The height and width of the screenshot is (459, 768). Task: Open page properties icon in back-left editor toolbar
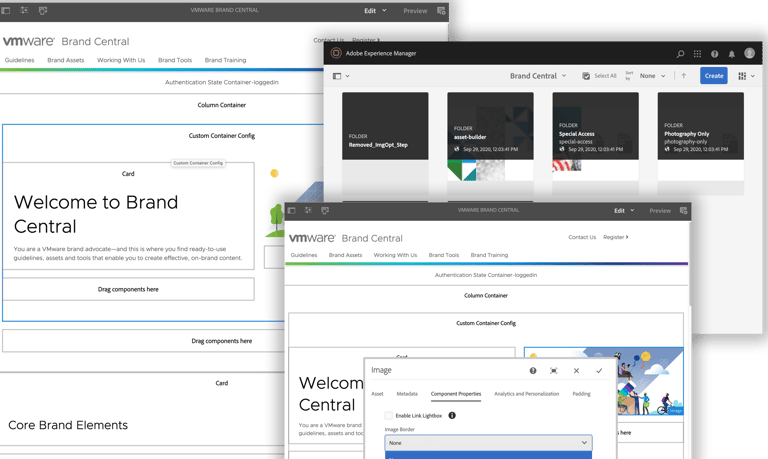pos(24,10)
